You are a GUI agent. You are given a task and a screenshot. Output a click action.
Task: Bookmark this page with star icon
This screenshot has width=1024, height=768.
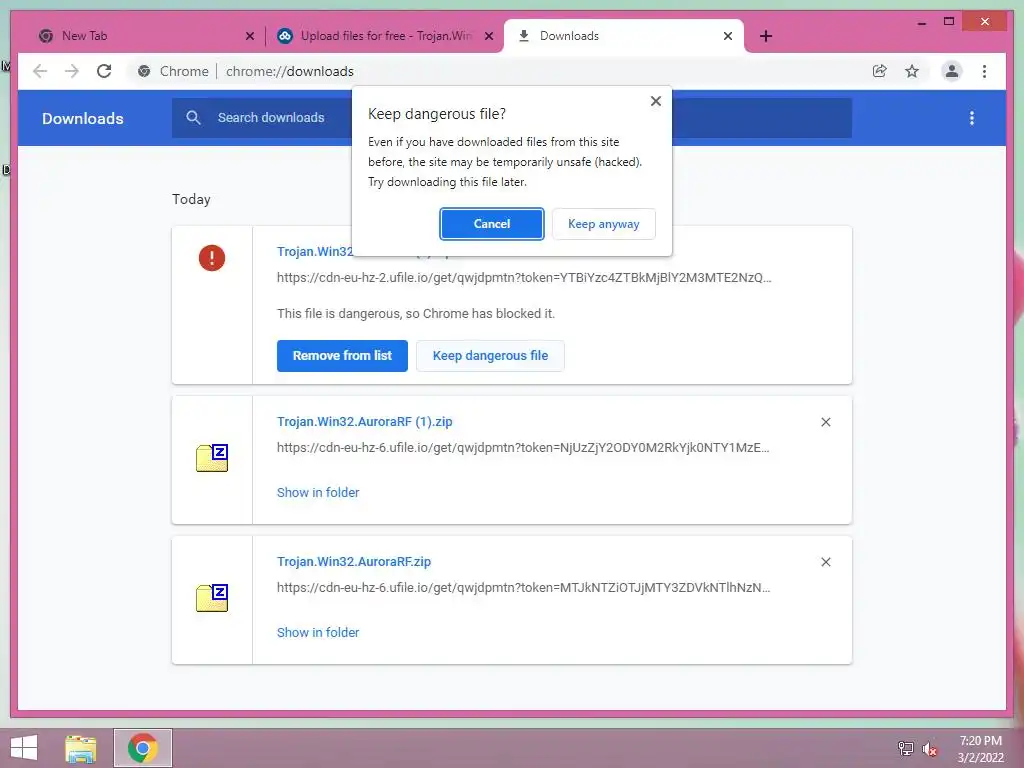point(912,71)
